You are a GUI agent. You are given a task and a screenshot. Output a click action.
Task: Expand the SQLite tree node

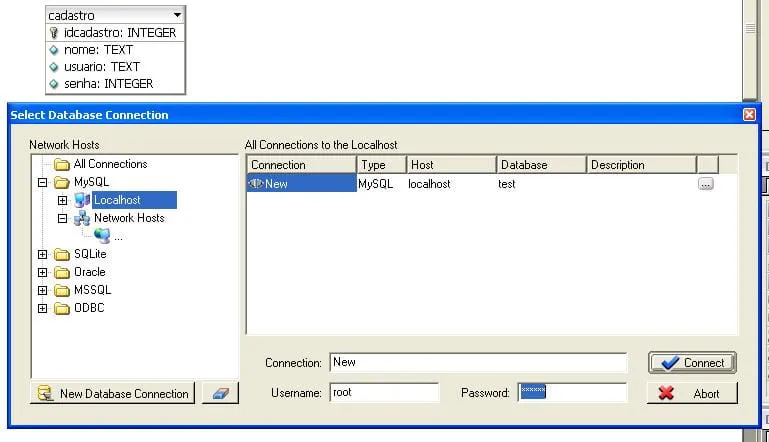tap(43, 255)
